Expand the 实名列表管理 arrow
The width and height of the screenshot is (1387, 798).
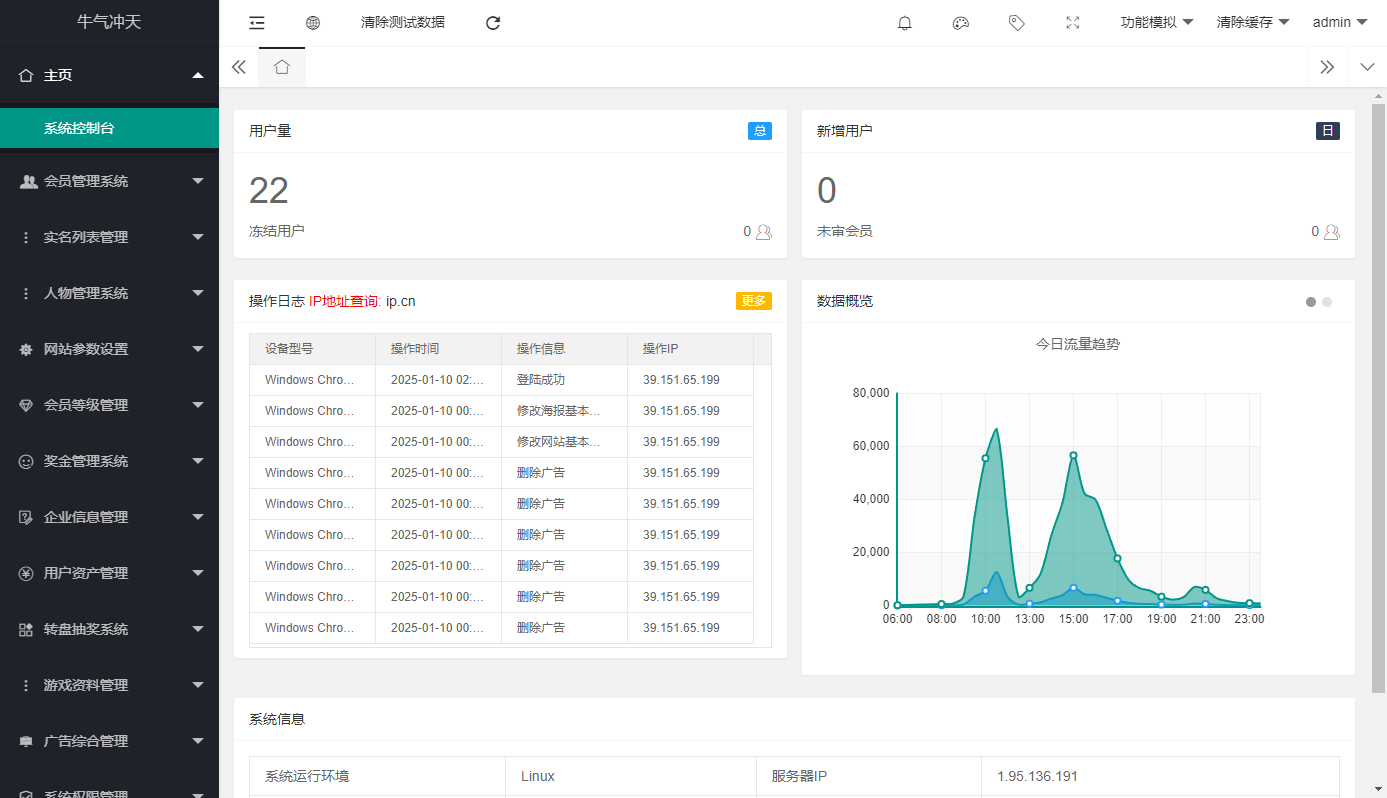[198, 237]
